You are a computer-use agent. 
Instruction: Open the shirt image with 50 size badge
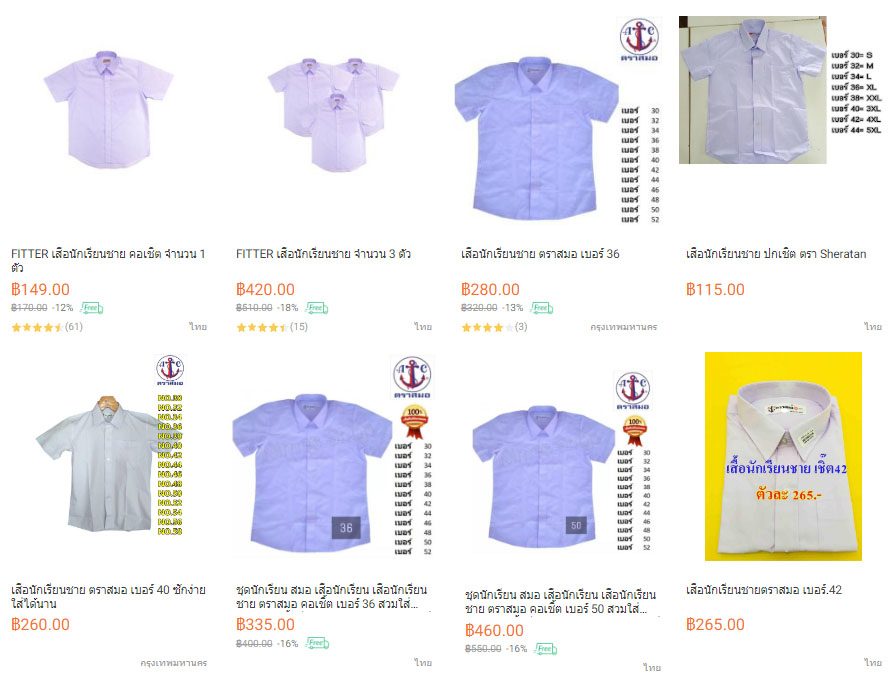click(x=562, y=461)
